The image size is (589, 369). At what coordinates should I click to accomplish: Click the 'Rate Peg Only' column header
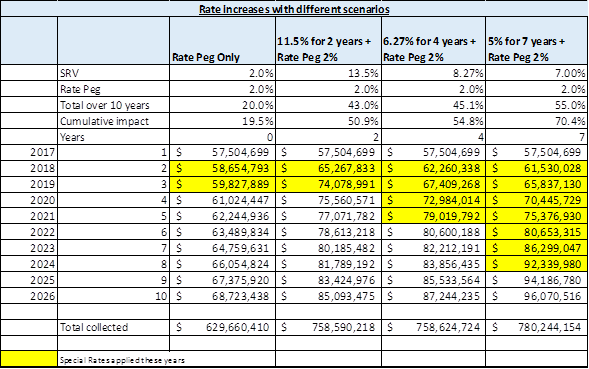pyautogui.click(x=222, y=40)
